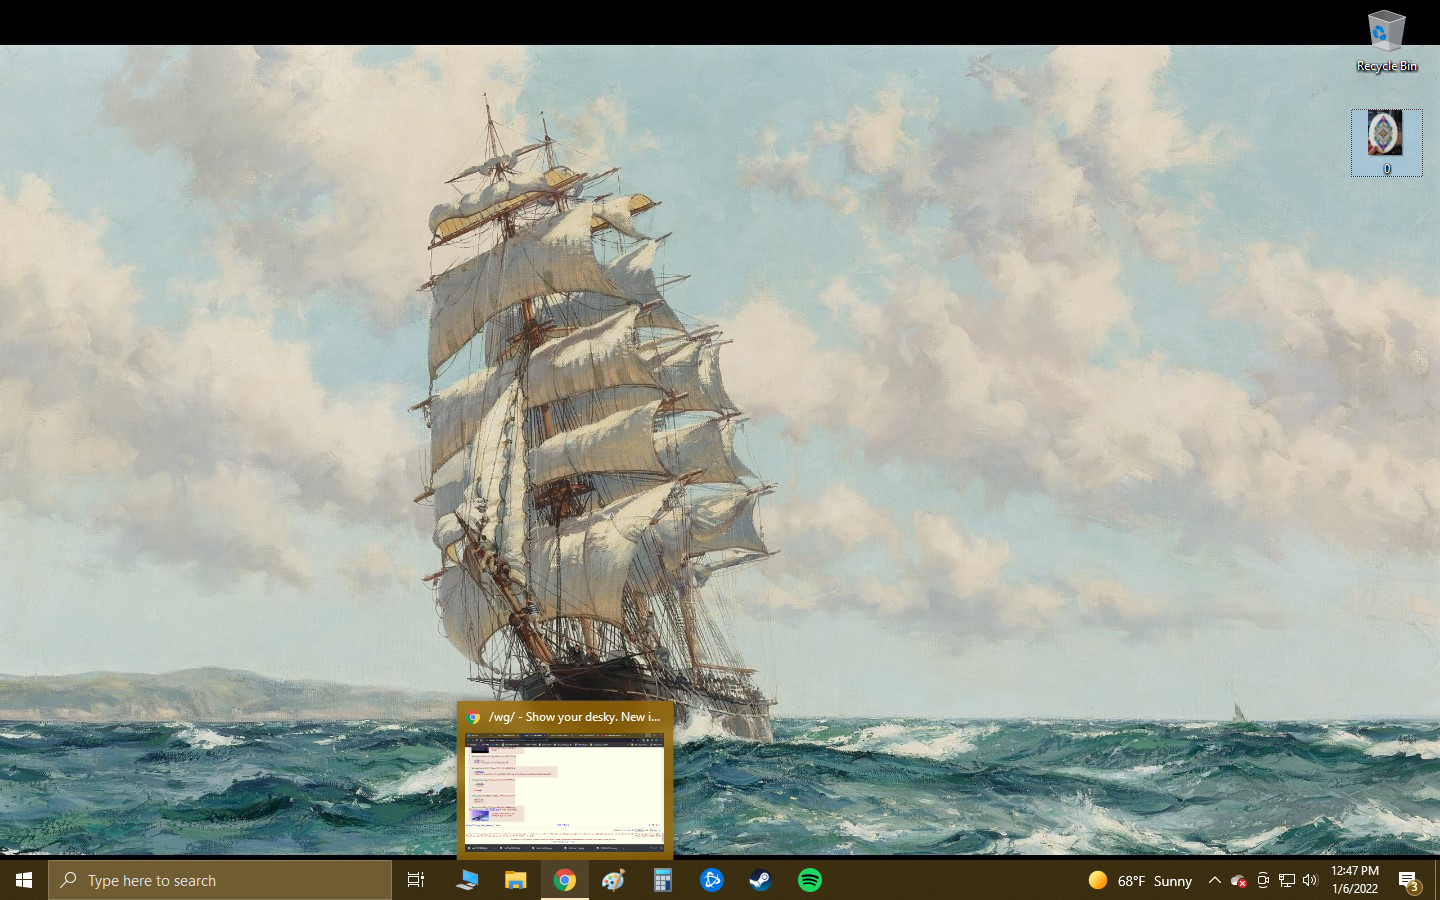Open the Recycle Bin desktop icon
Viewport: 1440px width, 900px height.
click(1386, 40)
